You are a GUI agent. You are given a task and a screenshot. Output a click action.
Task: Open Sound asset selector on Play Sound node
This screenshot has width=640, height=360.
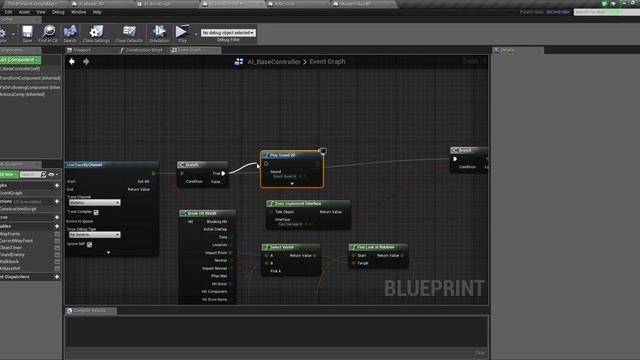285,176
